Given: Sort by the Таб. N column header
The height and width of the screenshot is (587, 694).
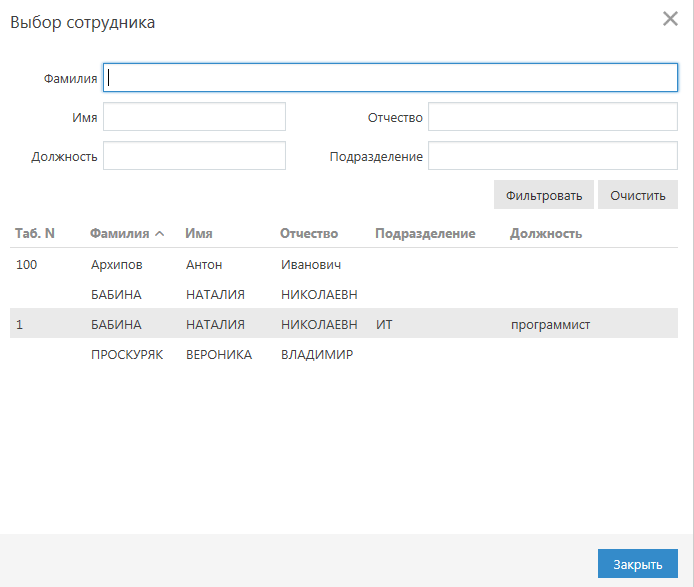Looking at the screenshot, I should pos(35,233).
